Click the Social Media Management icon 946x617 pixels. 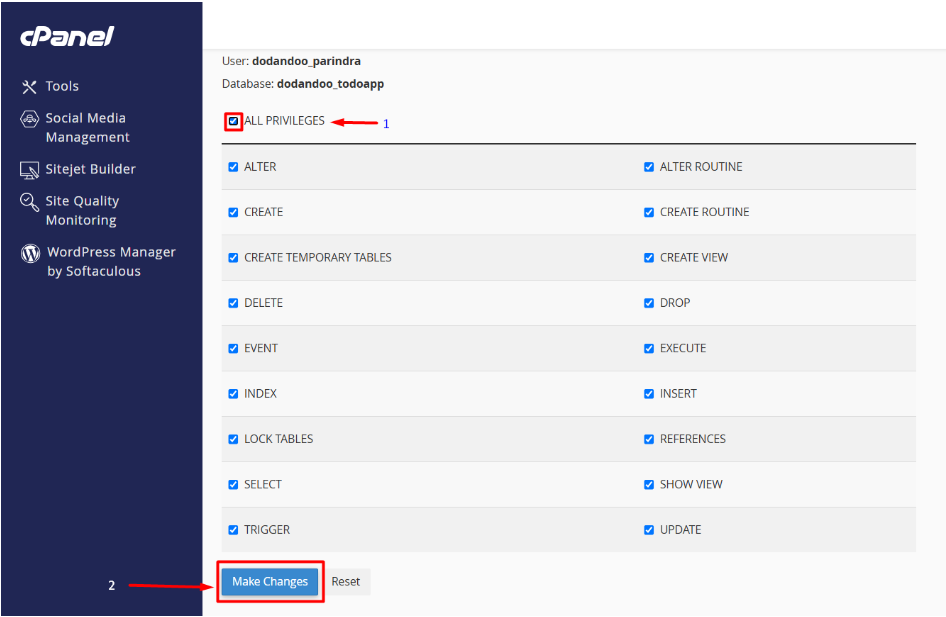(x=29, y=119)
